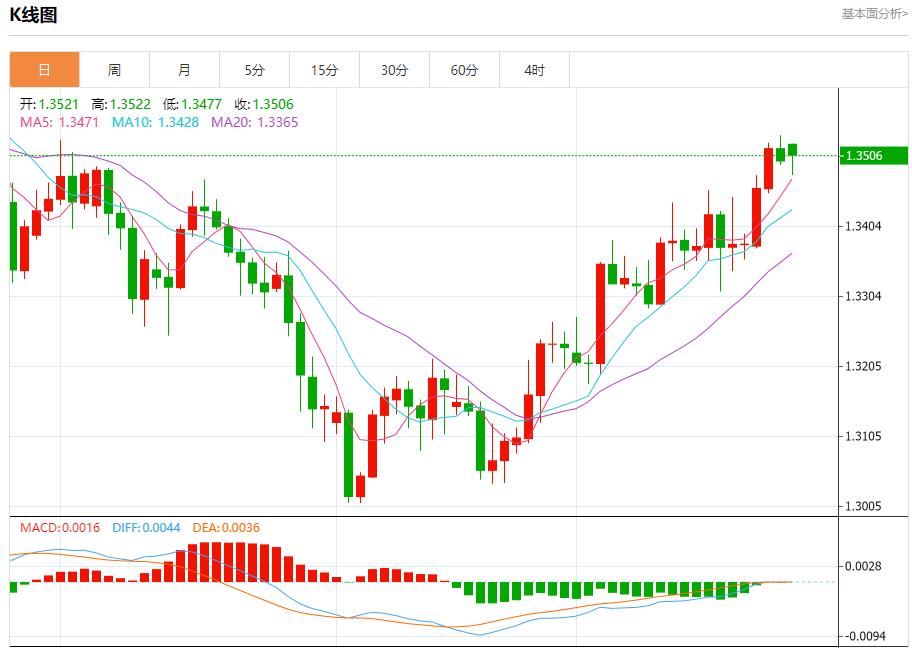Viewport: 912px width, 648px height.
Task: Select the 30分 interval tab
Action: pyautogui.click(x=394, y=70)
